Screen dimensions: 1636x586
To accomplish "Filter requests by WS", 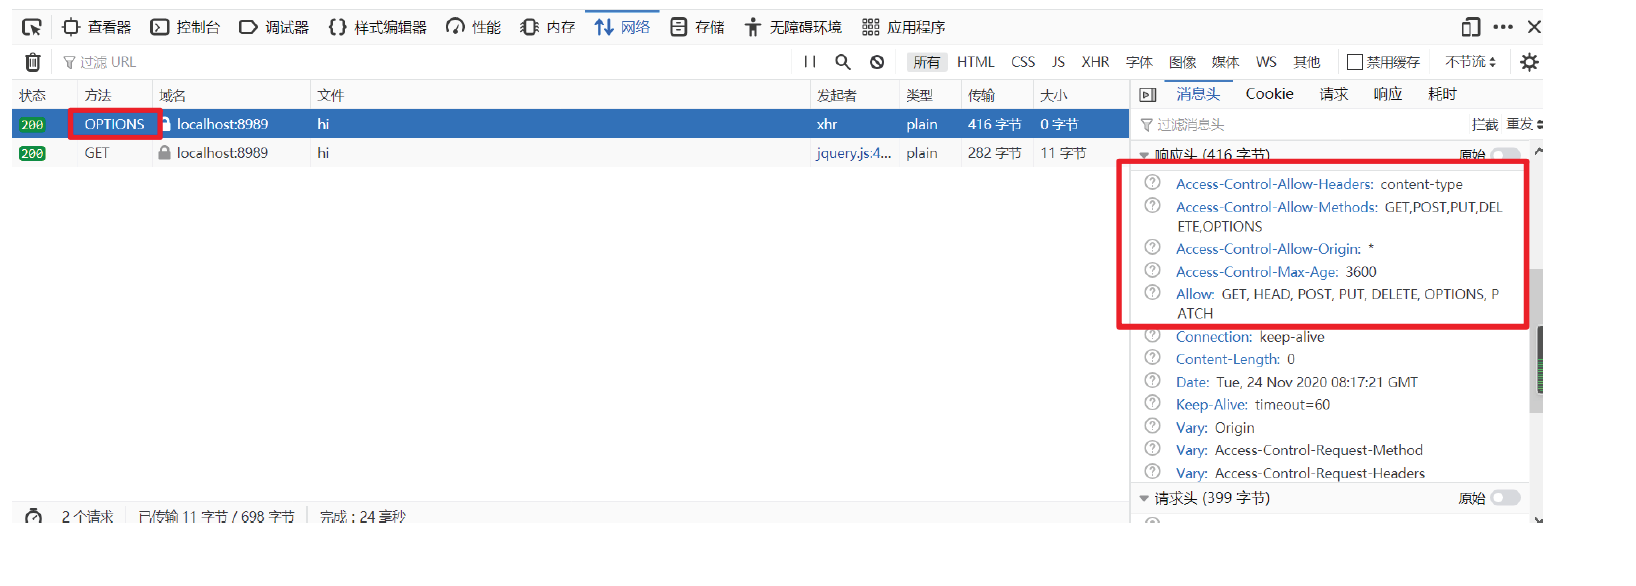I will click(x=1266, y=62).
